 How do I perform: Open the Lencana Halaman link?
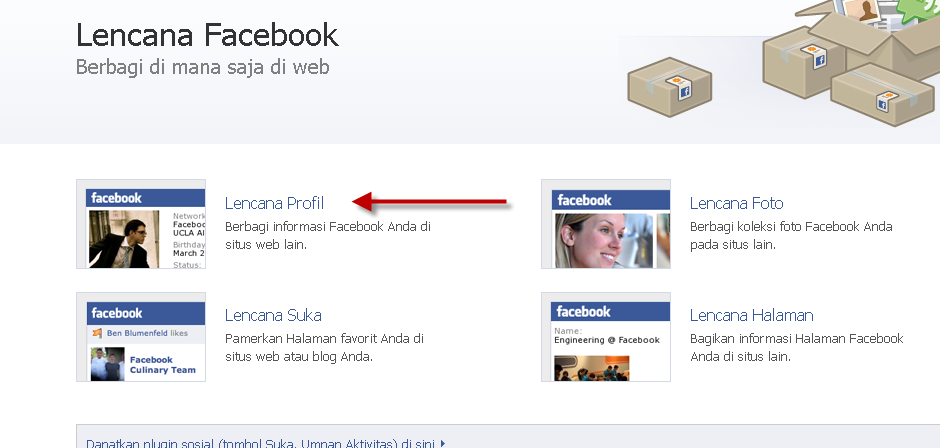(x=751, y=315)
